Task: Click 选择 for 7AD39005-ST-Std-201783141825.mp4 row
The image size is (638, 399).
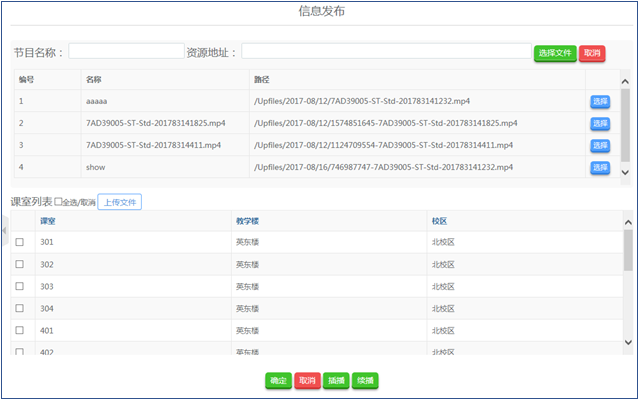Action: [x=600, y=124]
